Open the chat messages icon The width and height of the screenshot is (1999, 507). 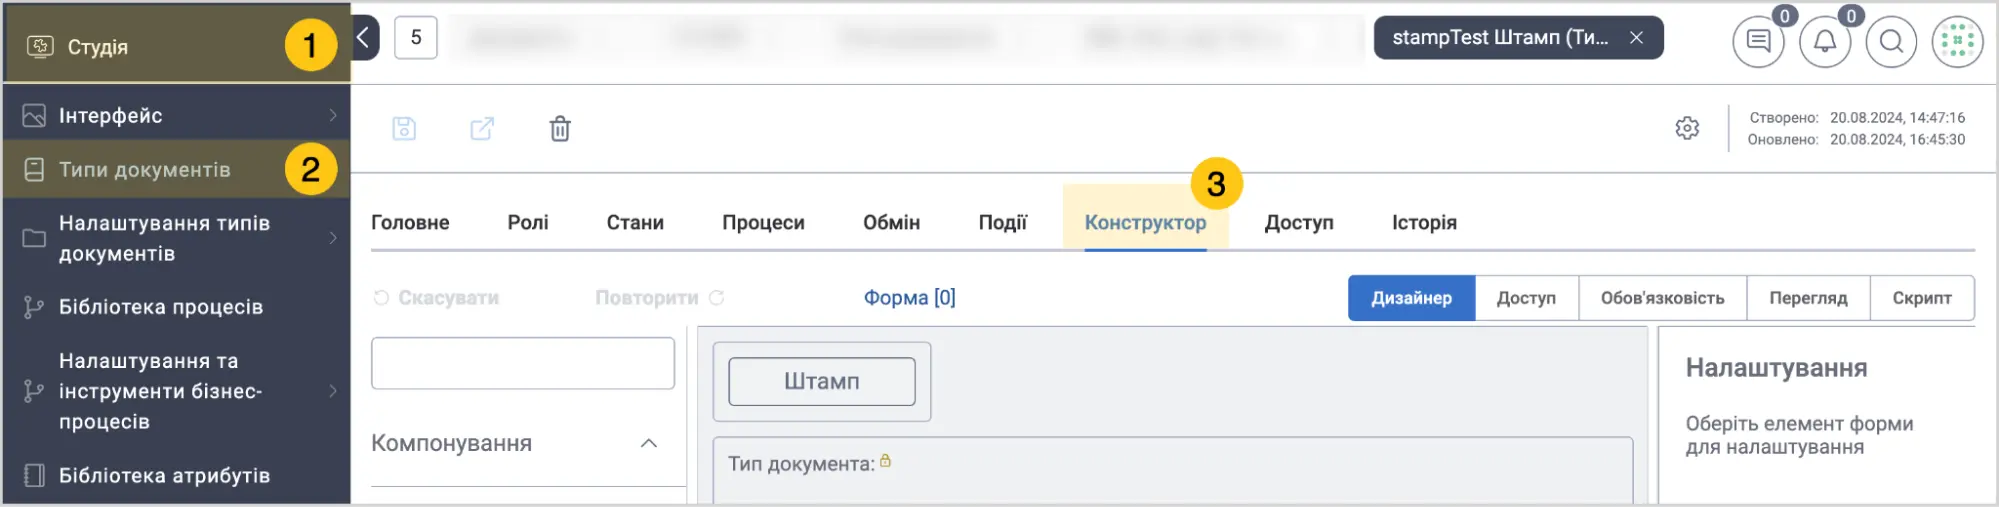point(1758,42)
